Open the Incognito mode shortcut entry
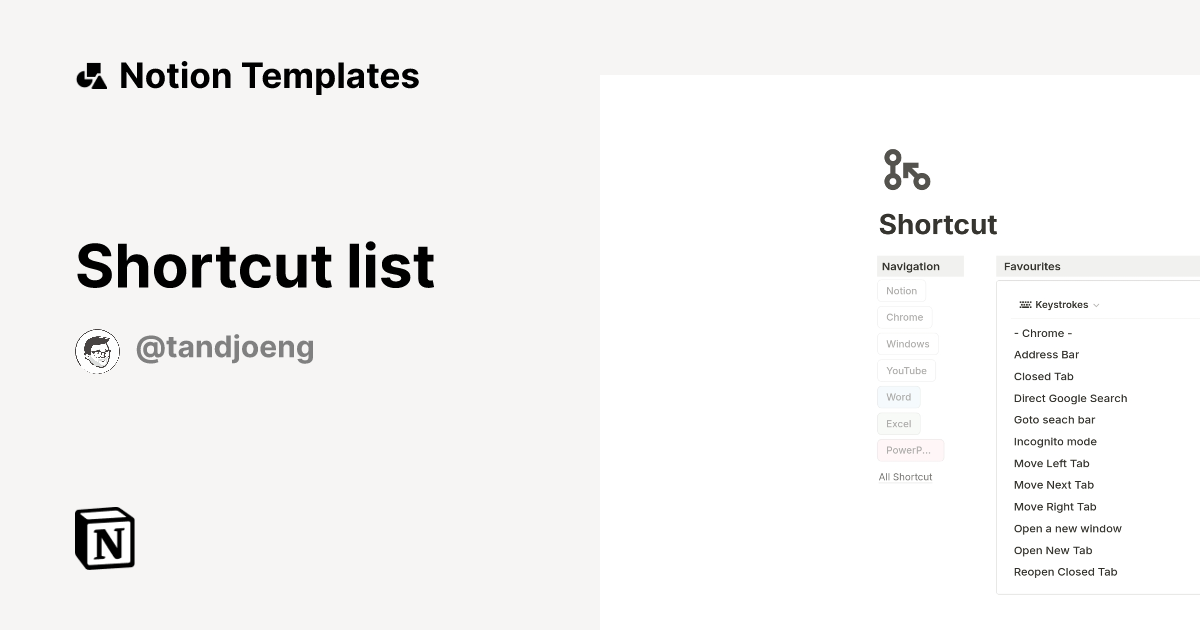 (1055, 441)
